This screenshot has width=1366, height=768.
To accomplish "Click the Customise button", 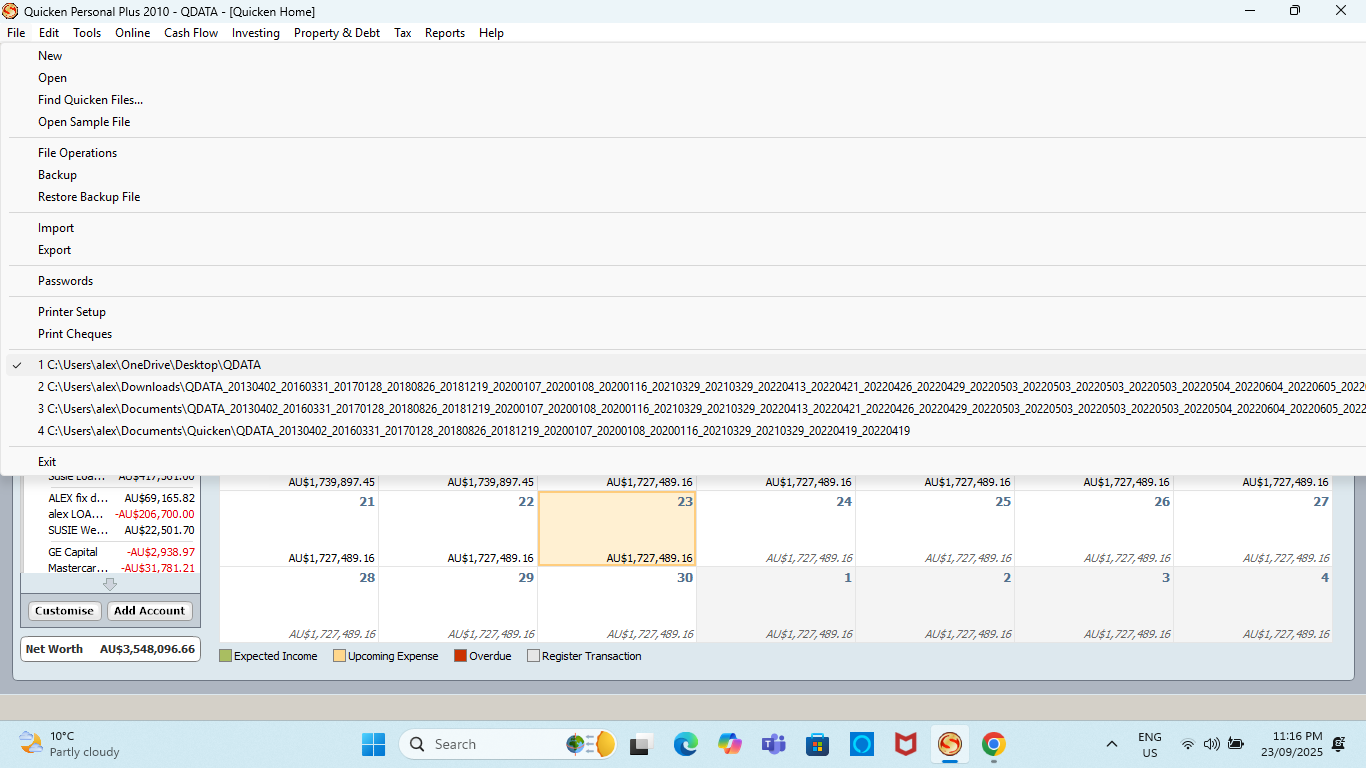I will click(x=64, y=611).
